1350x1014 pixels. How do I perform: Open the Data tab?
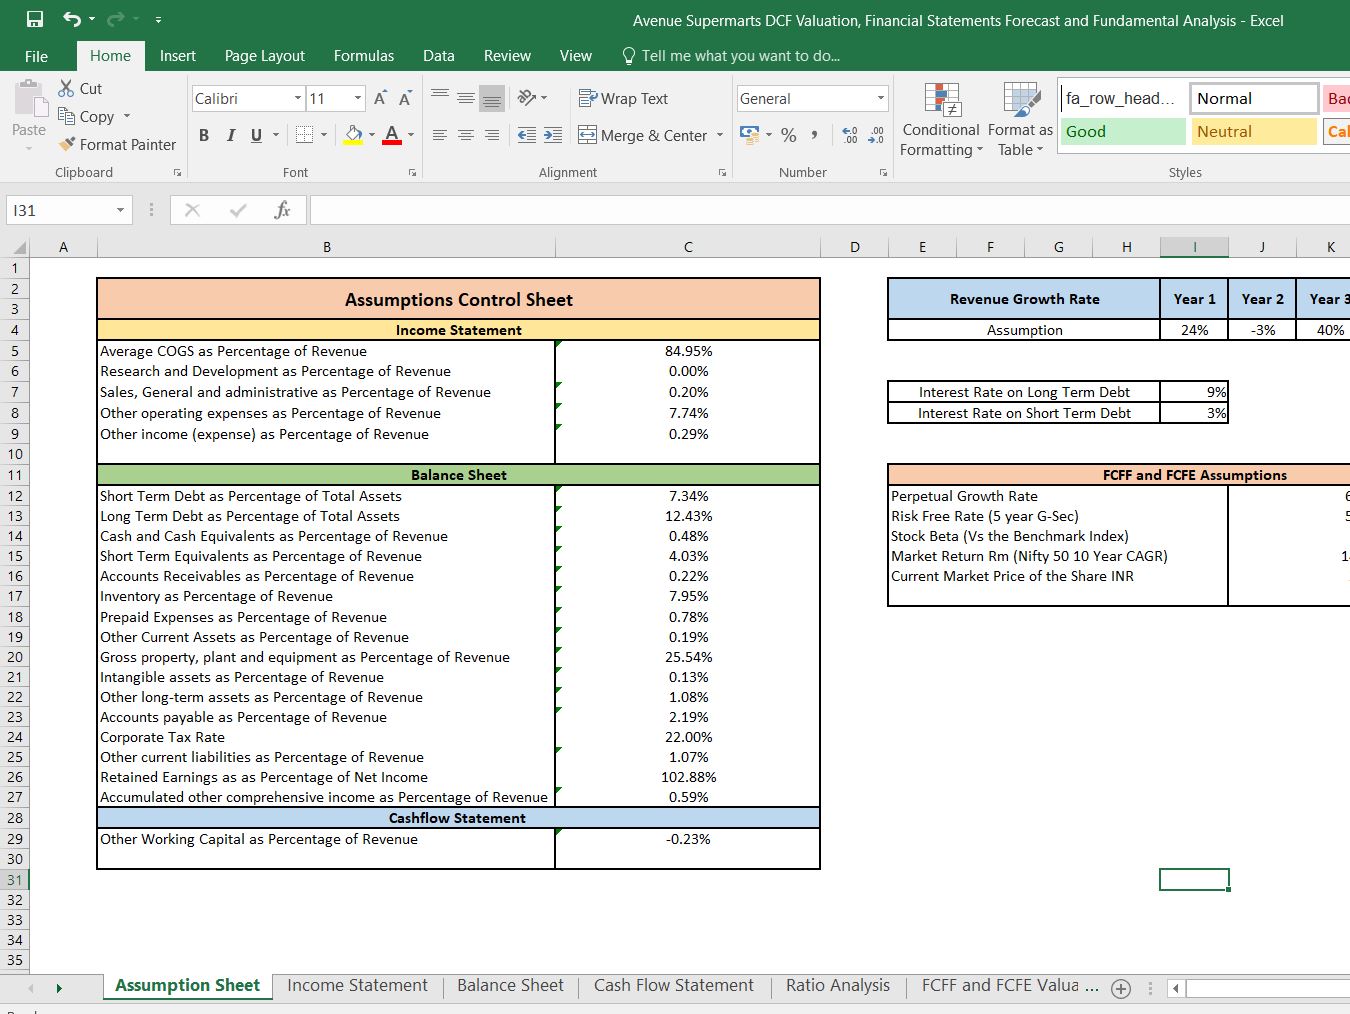(x=439, y=56)
